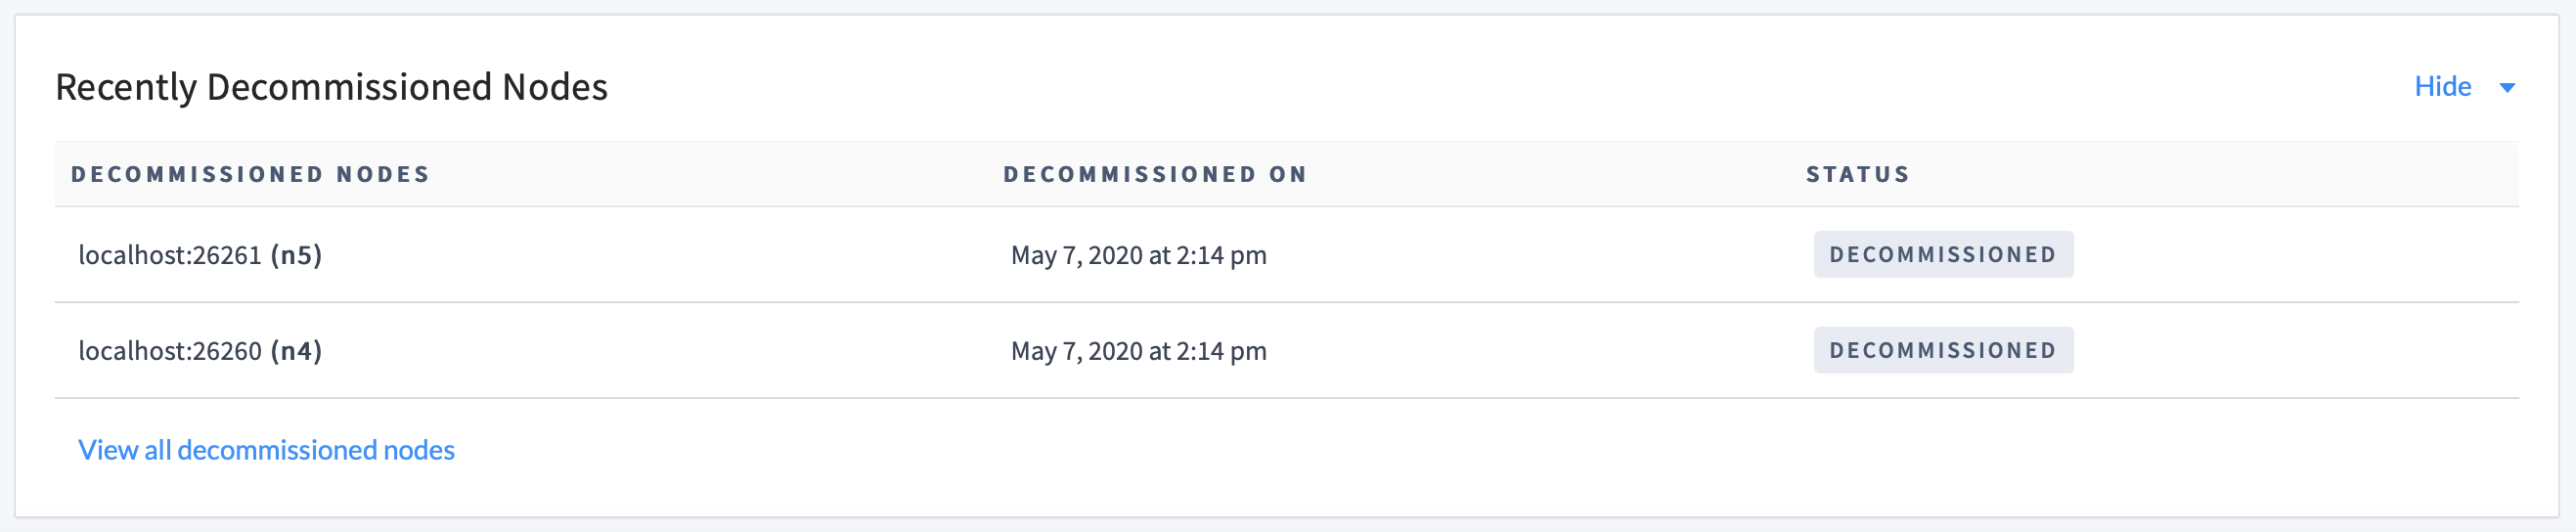Select node address localhost:26261
The height and width of the screenshot is (532, 2576).
[x=170, y=255]
